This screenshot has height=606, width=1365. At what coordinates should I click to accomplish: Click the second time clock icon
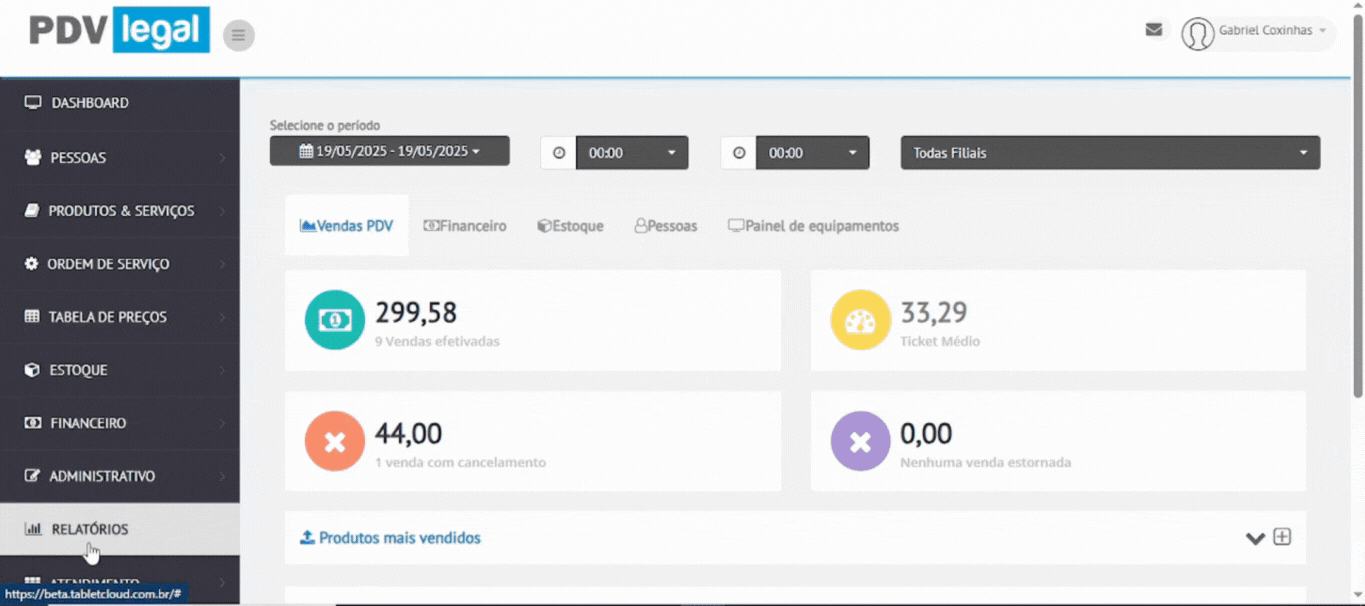click(739, 153)
